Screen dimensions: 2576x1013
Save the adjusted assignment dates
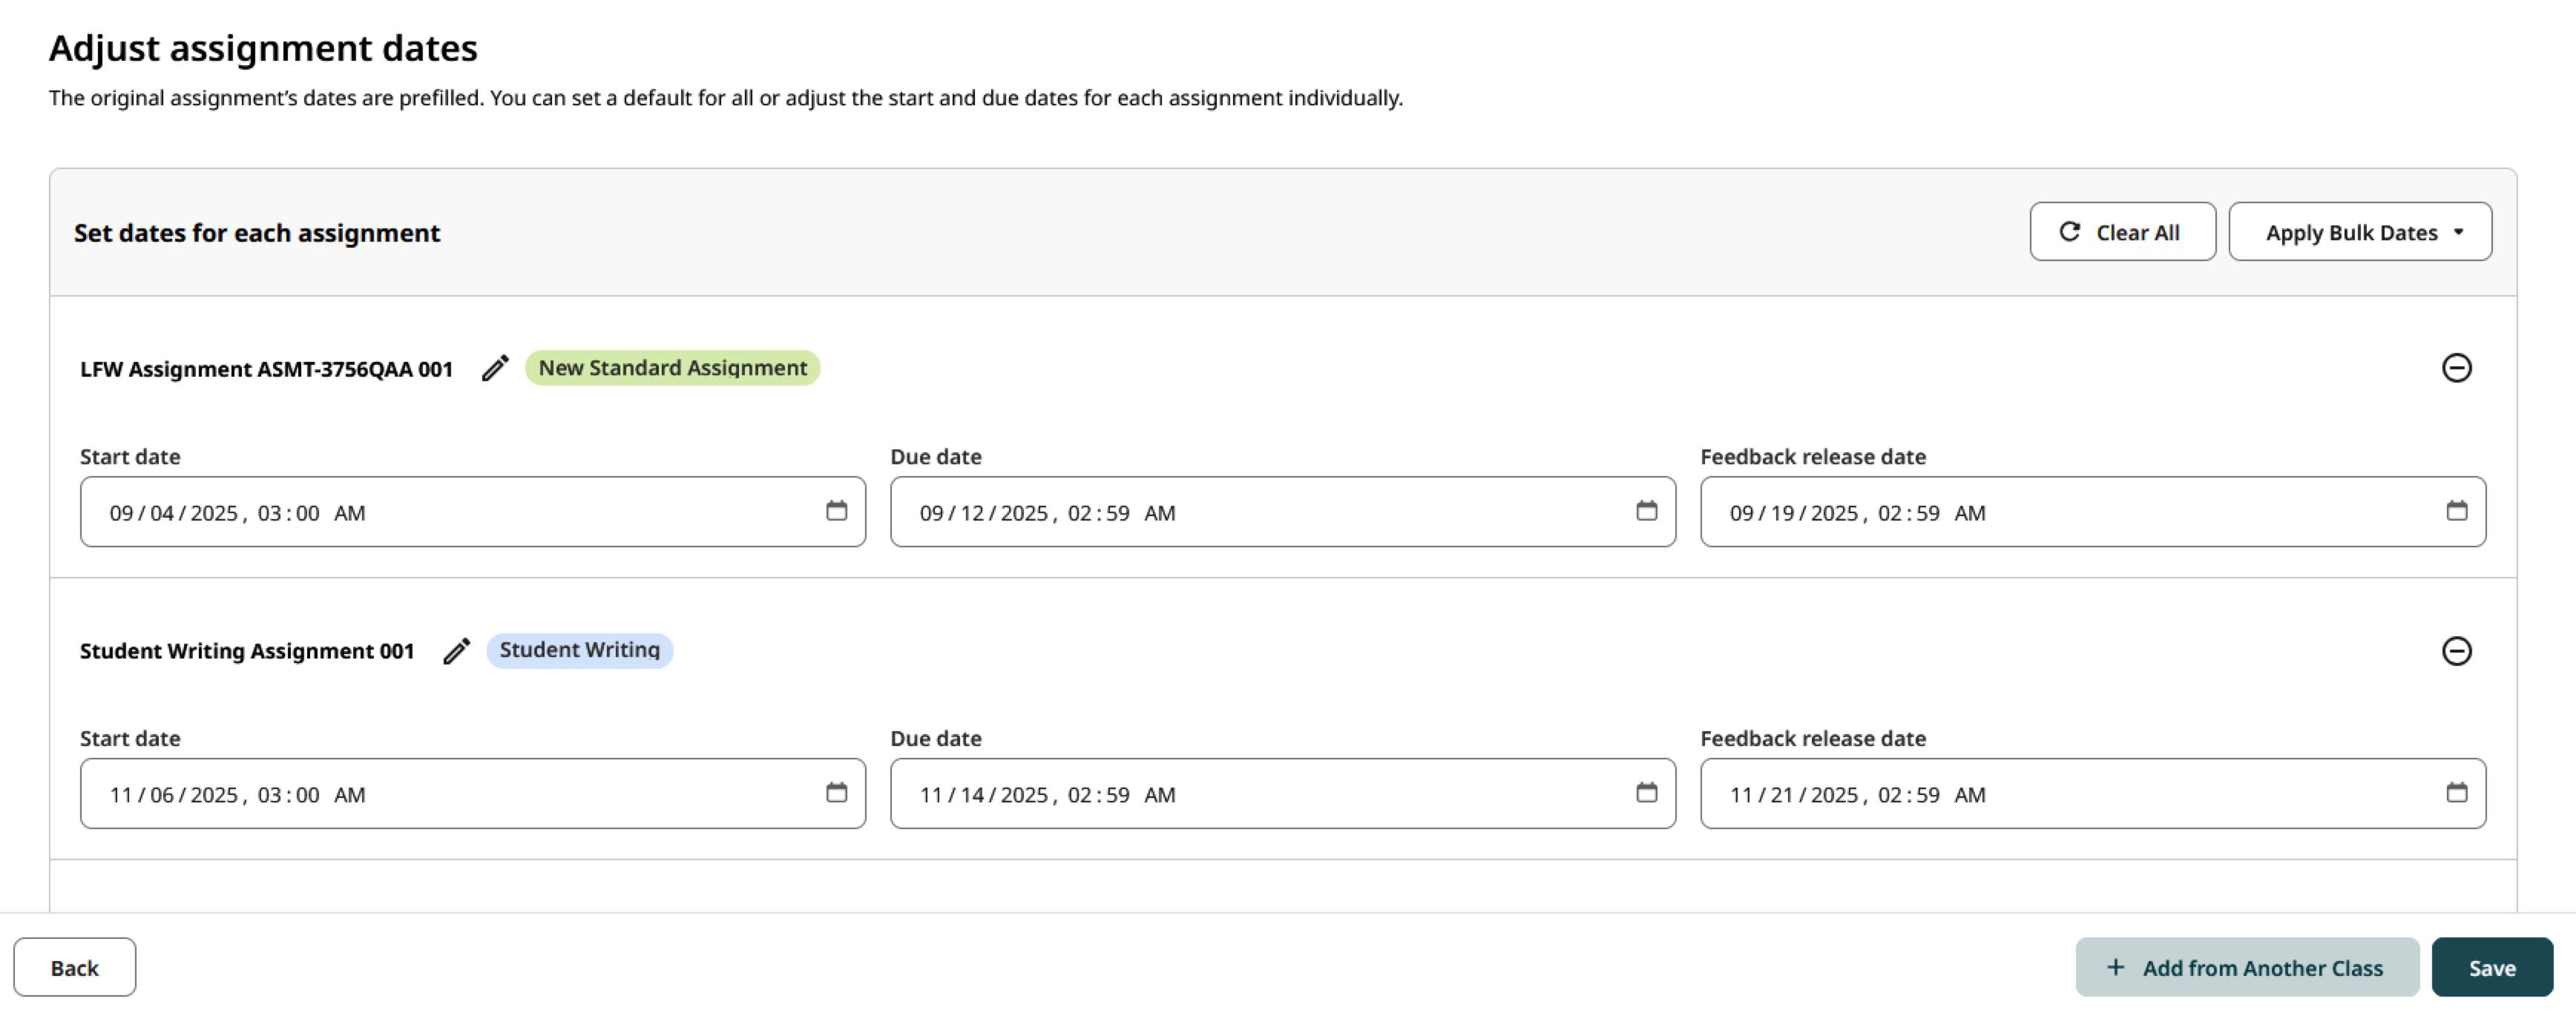2492,967
